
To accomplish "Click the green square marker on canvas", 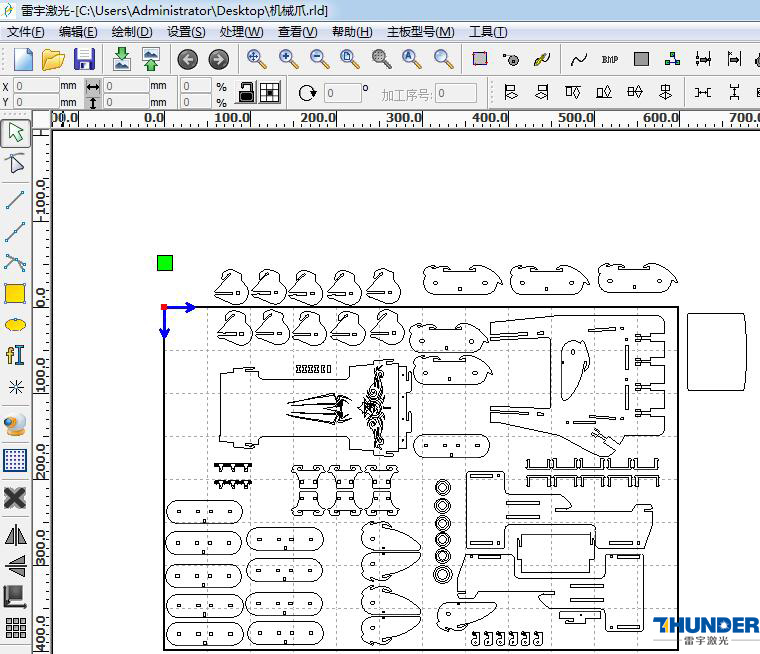I will pyautogui.click(x=165, y=263).
